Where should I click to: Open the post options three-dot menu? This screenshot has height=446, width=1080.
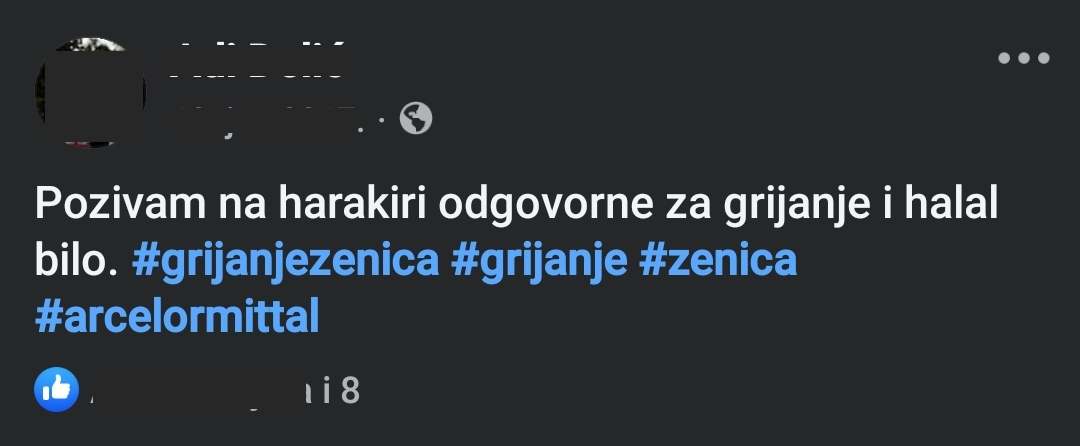tap(1023, 58)
